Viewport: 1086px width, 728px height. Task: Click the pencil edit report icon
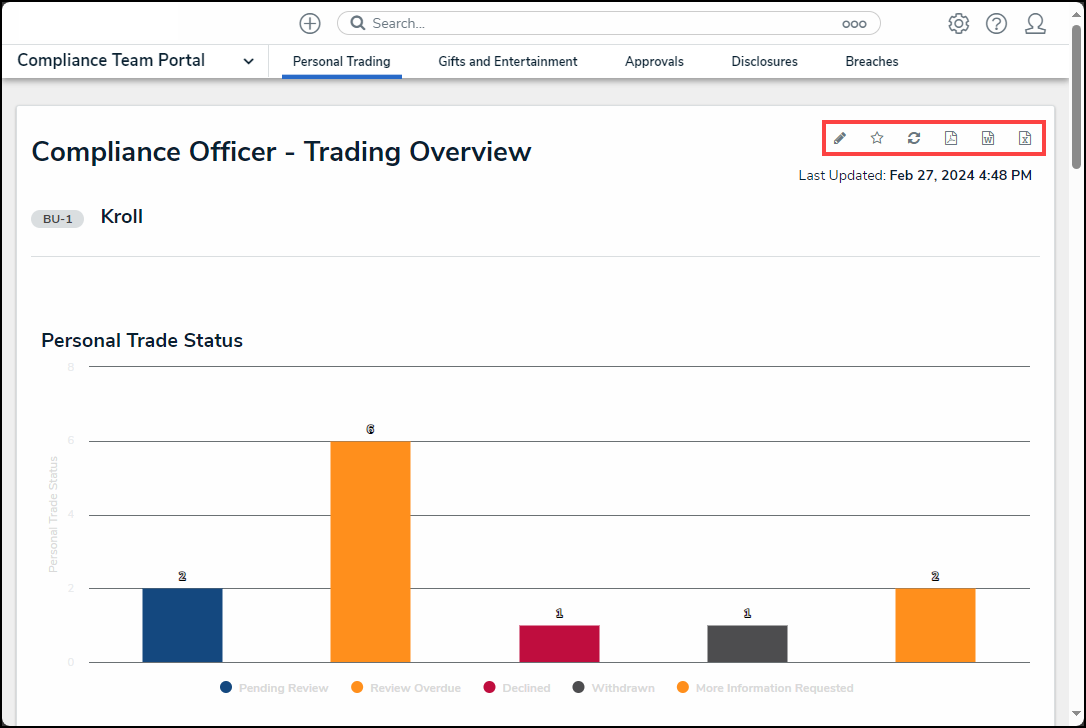(840, 138)
